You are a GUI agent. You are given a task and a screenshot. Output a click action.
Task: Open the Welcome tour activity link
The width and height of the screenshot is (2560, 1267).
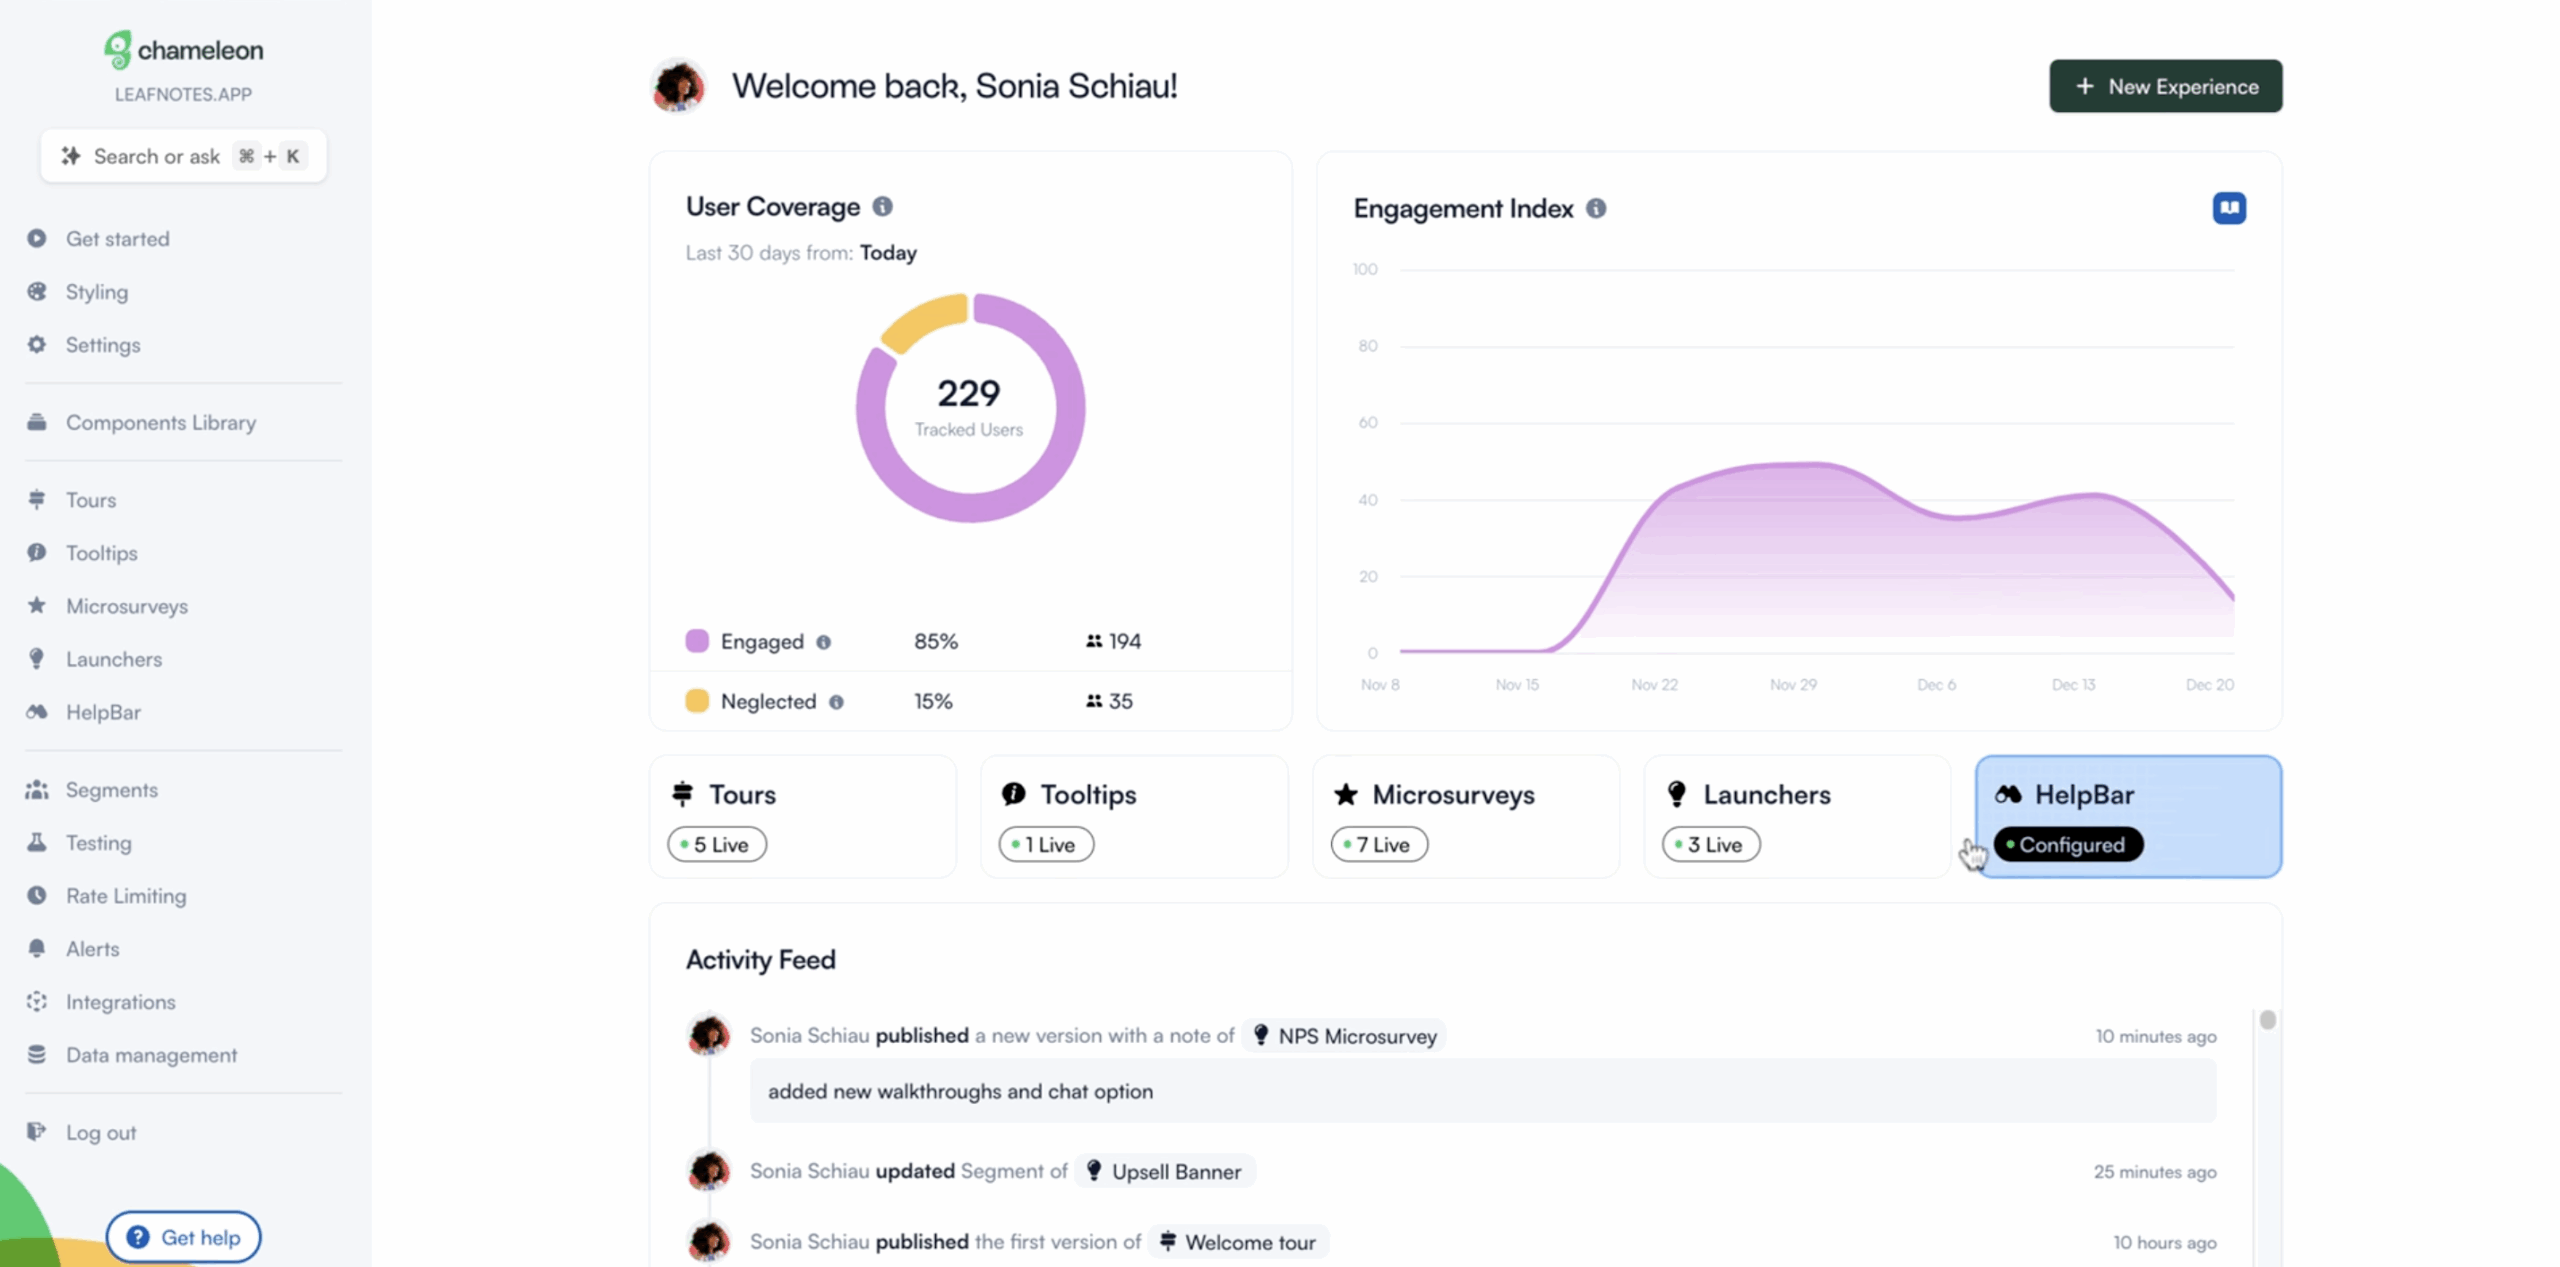(x=1238, y=1242)
